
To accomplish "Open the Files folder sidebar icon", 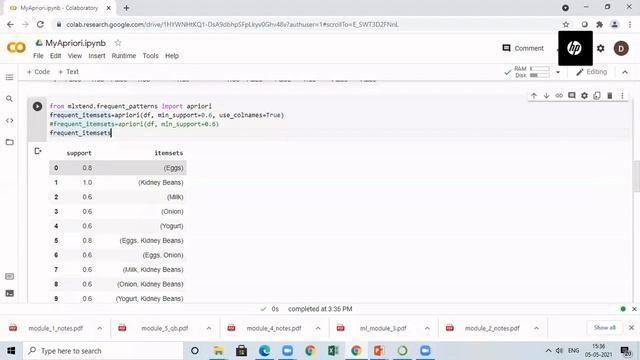I will pos(9,142).
